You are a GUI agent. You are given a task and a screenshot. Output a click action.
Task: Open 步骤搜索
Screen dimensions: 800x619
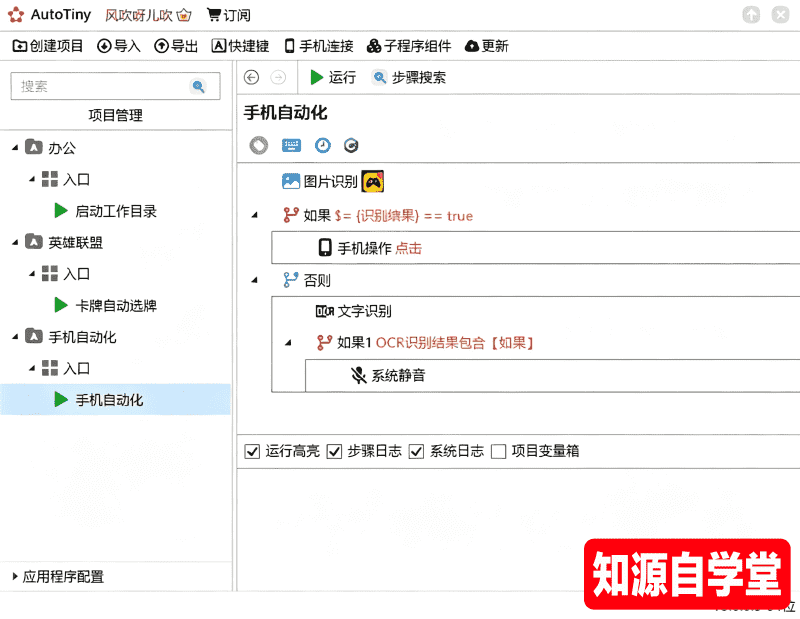[409, 77]
